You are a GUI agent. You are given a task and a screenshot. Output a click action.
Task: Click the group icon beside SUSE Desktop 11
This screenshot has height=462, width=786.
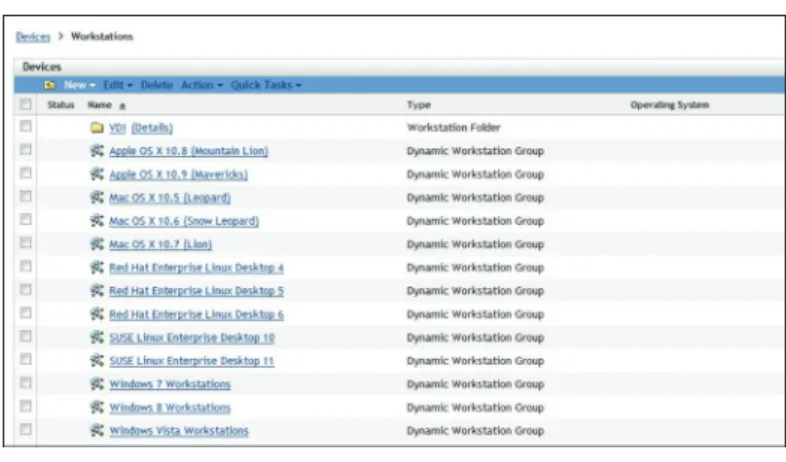pos(97,360)
